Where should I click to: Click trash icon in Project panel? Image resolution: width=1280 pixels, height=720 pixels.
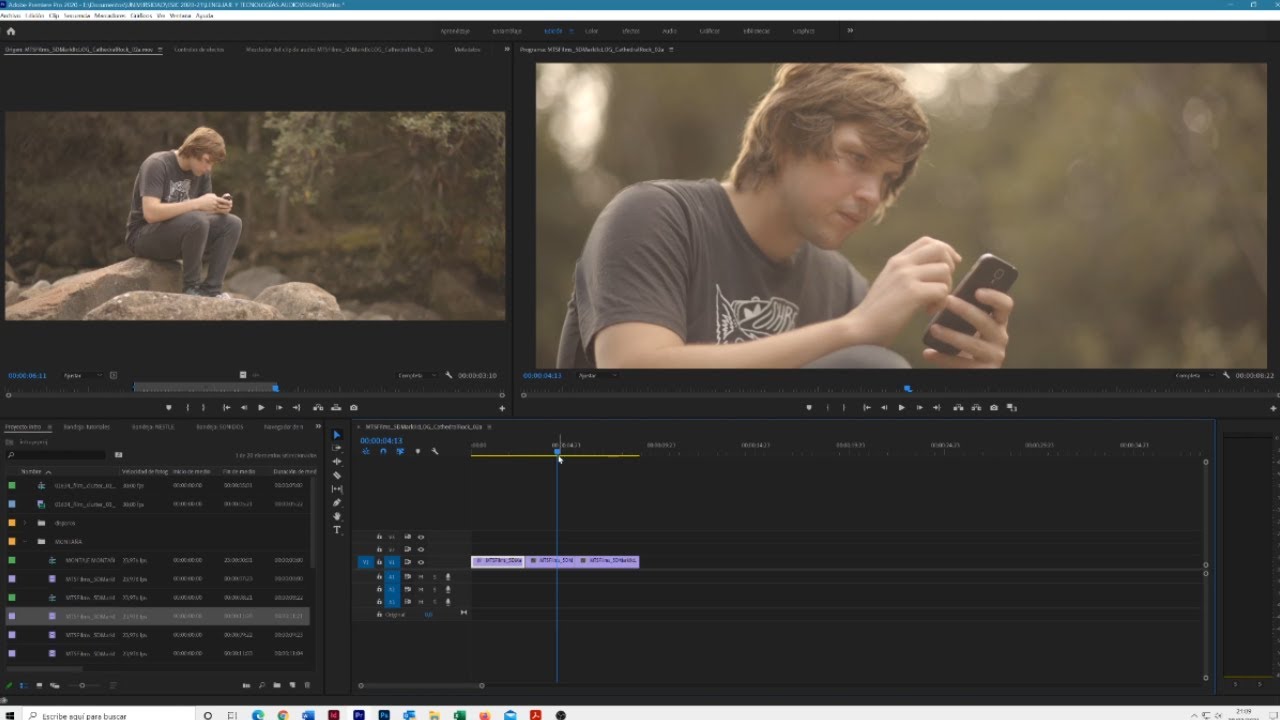point(307,685)
